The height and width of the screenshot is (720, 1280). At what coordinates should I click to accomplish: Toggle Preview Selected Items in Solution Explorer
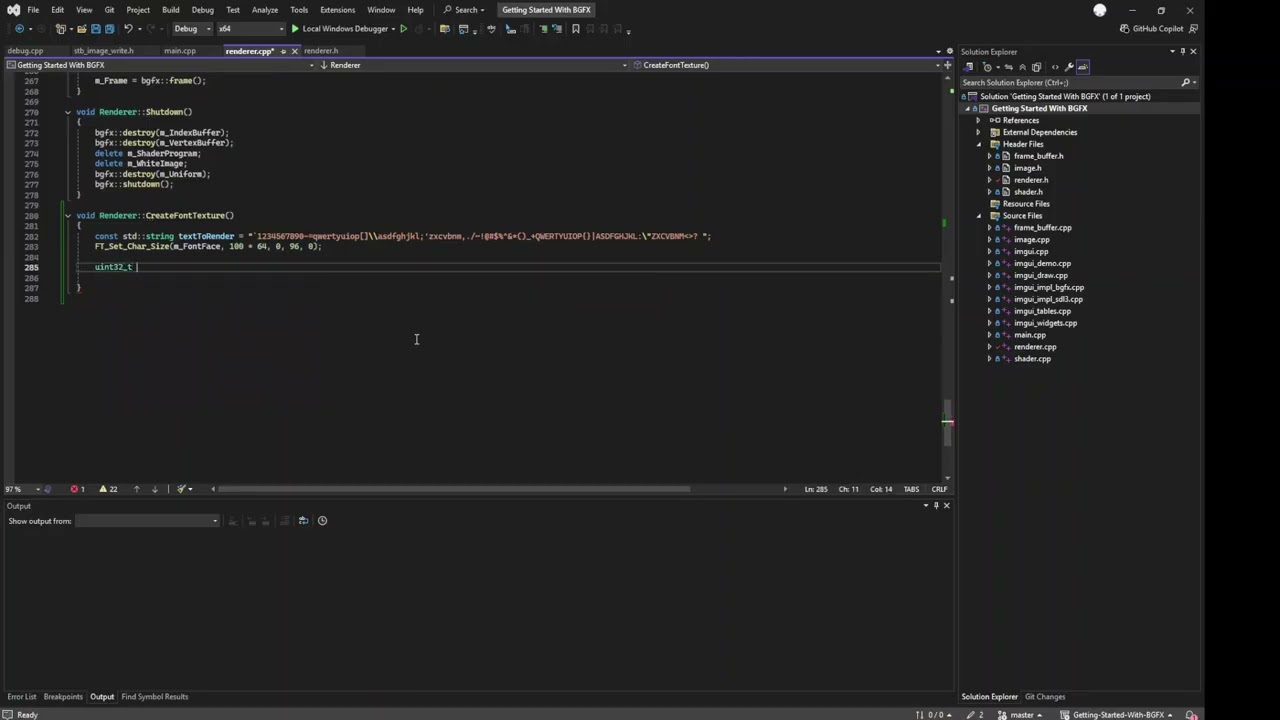point(1083,67)
